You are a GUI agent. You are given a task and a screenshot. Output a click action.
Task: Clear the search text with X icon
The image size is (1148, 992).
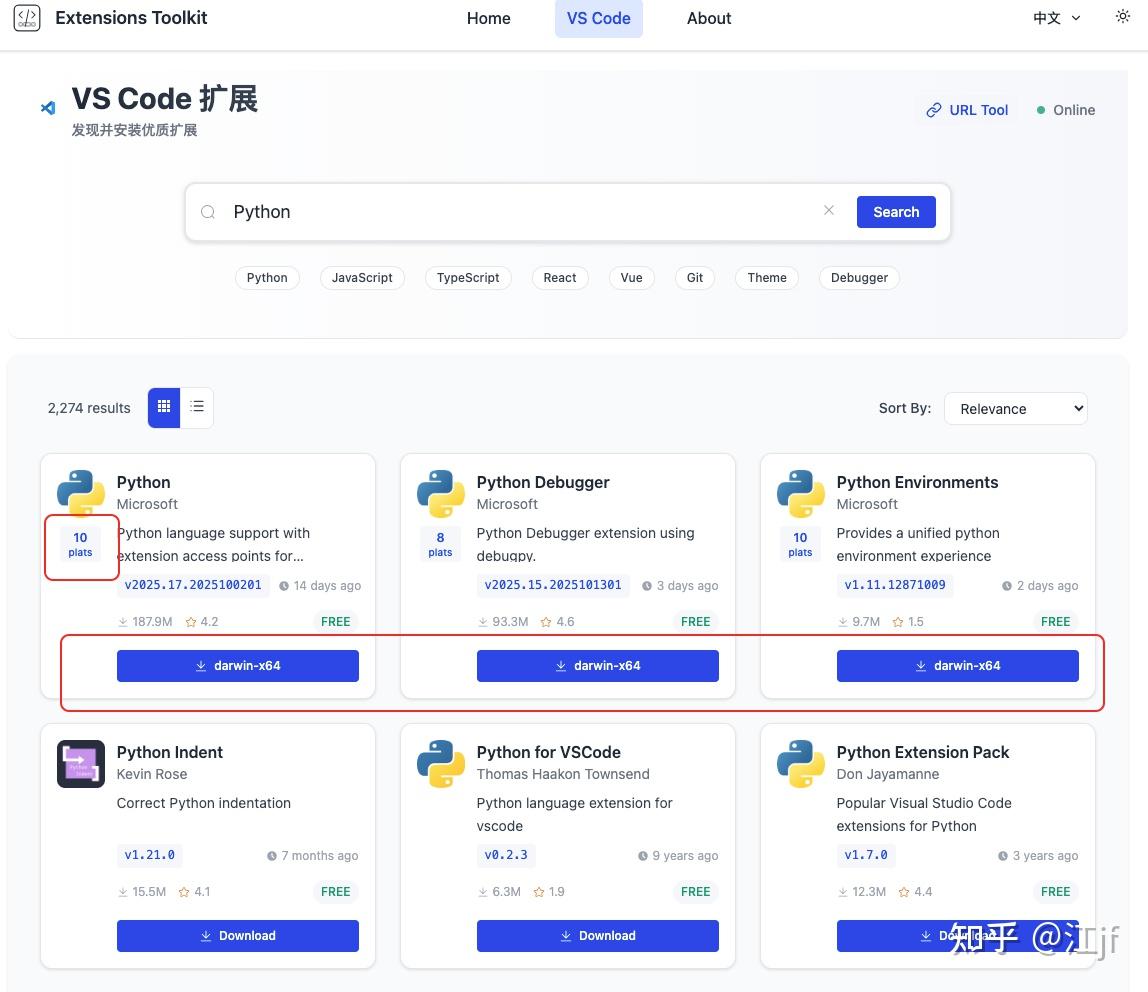[829, 210]
